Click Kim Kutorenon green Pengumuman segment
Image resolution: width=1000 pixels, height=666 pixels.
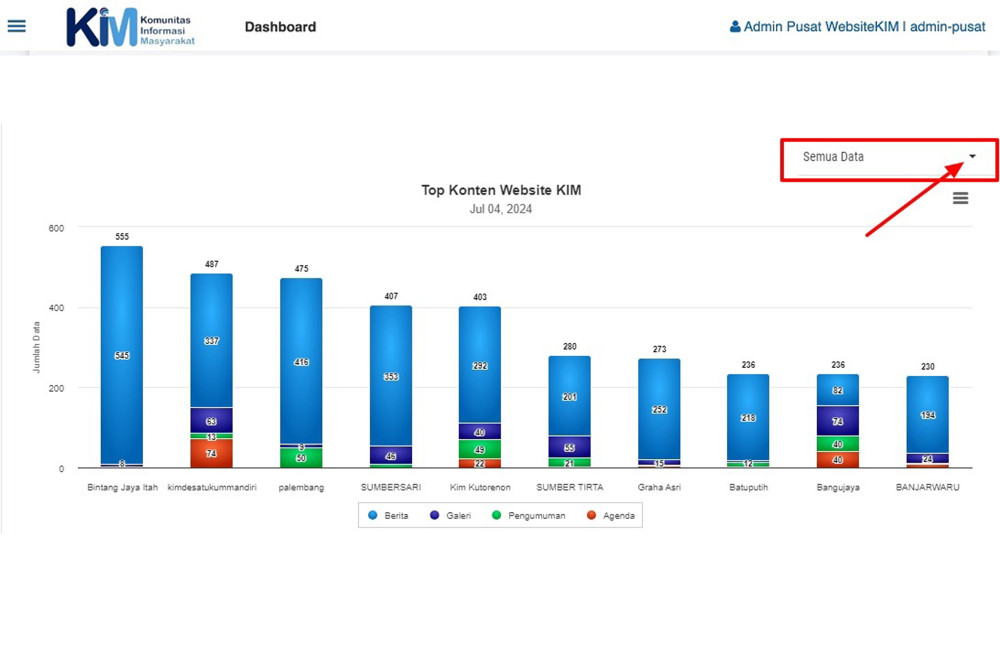[480, 449]
